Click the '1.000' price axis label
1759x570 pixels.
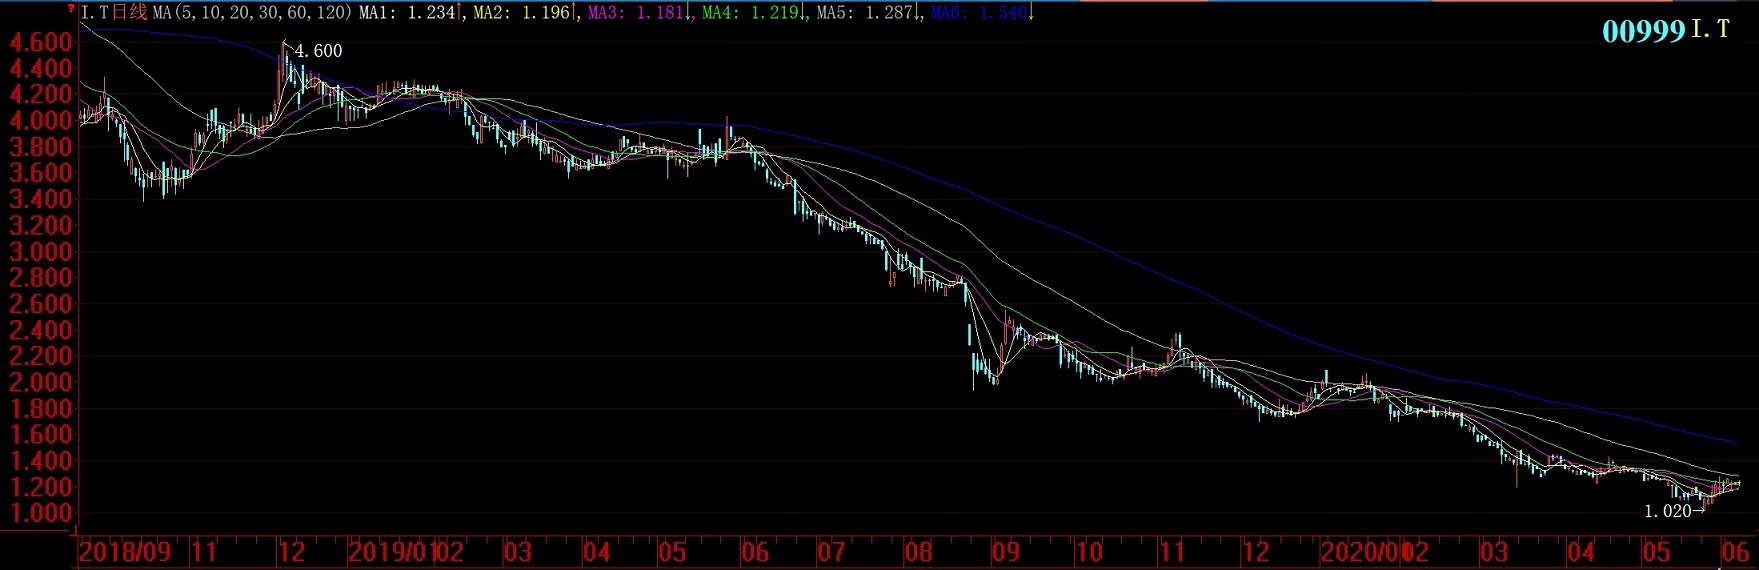[x=41, y=513]
